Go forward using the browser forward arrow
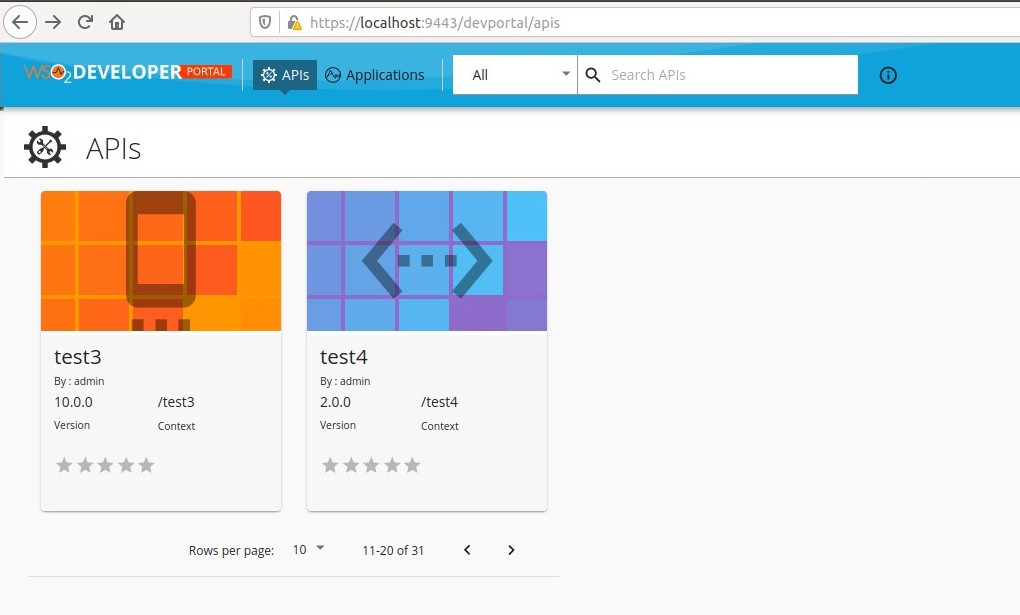Image resolution: width=1020 pixels, height=615 pixels. tap(53, 22)
